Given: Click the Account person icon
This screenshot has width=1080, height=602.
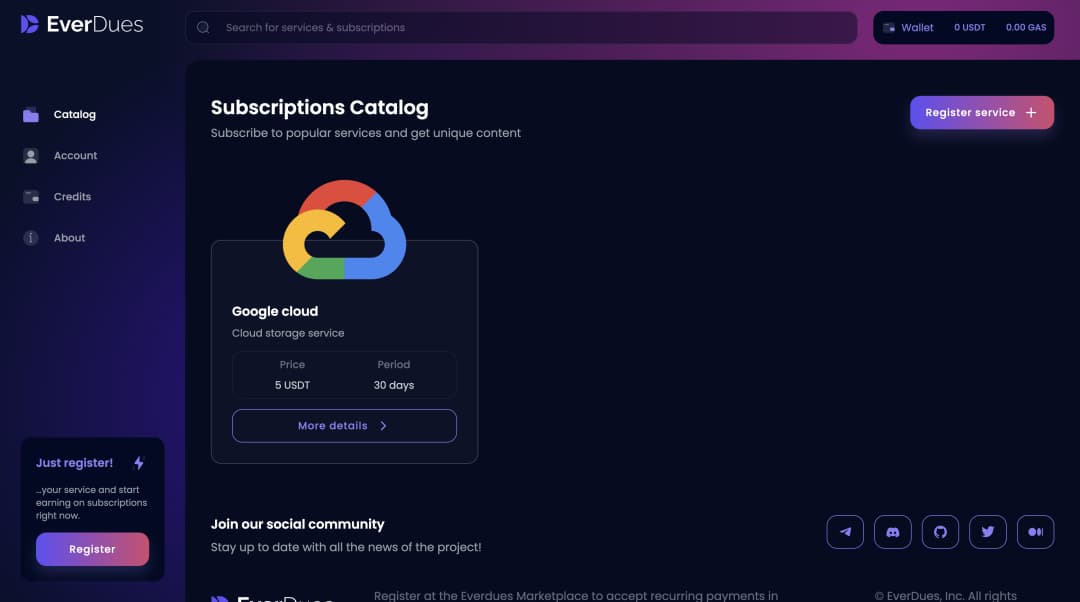Looking at the screenshot, I should 30,156.
